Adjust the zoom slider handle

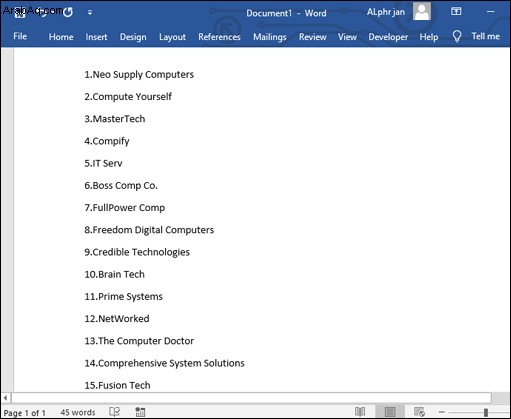pos(486,412)
